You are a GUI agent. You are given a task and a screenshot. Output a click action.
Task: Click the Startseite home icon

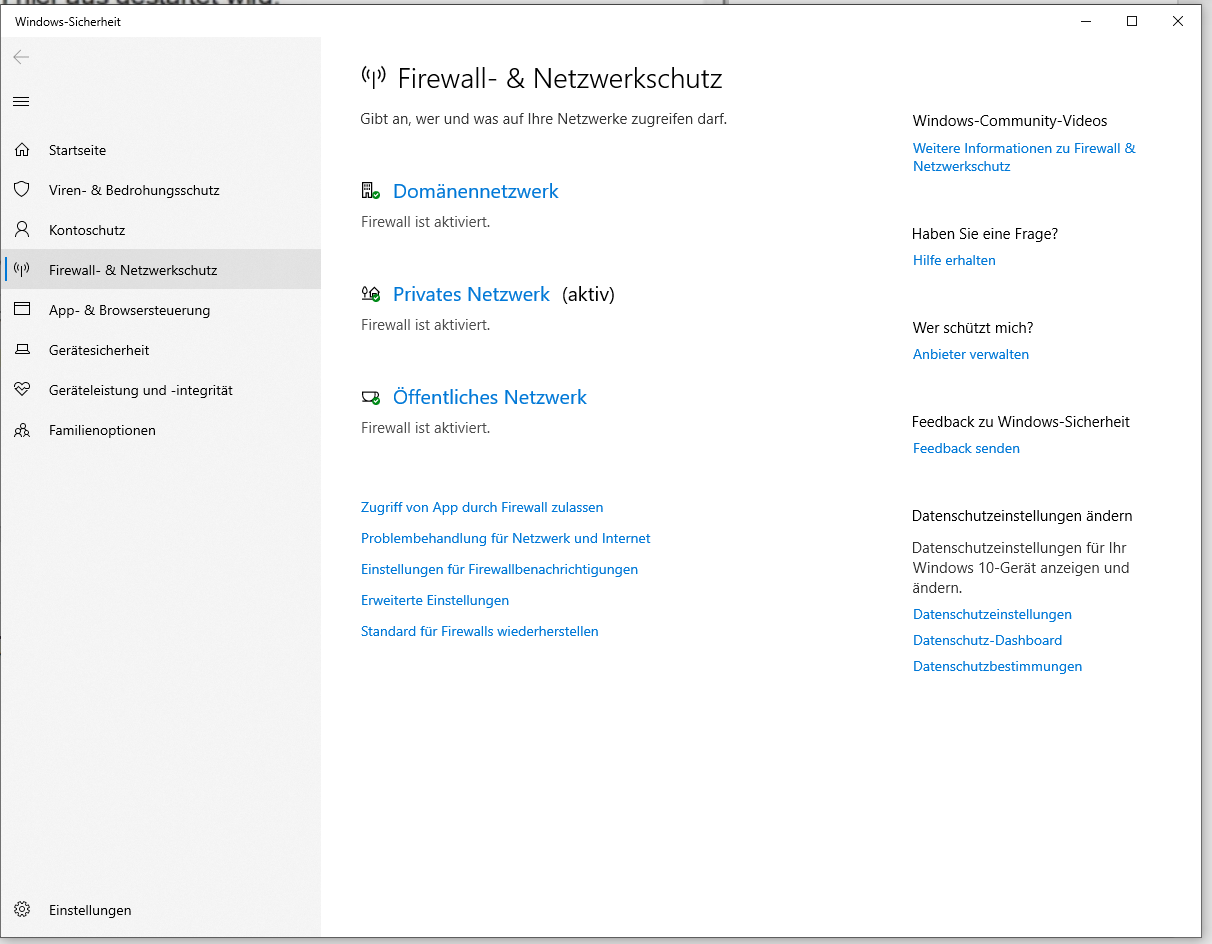pos(22,150)
